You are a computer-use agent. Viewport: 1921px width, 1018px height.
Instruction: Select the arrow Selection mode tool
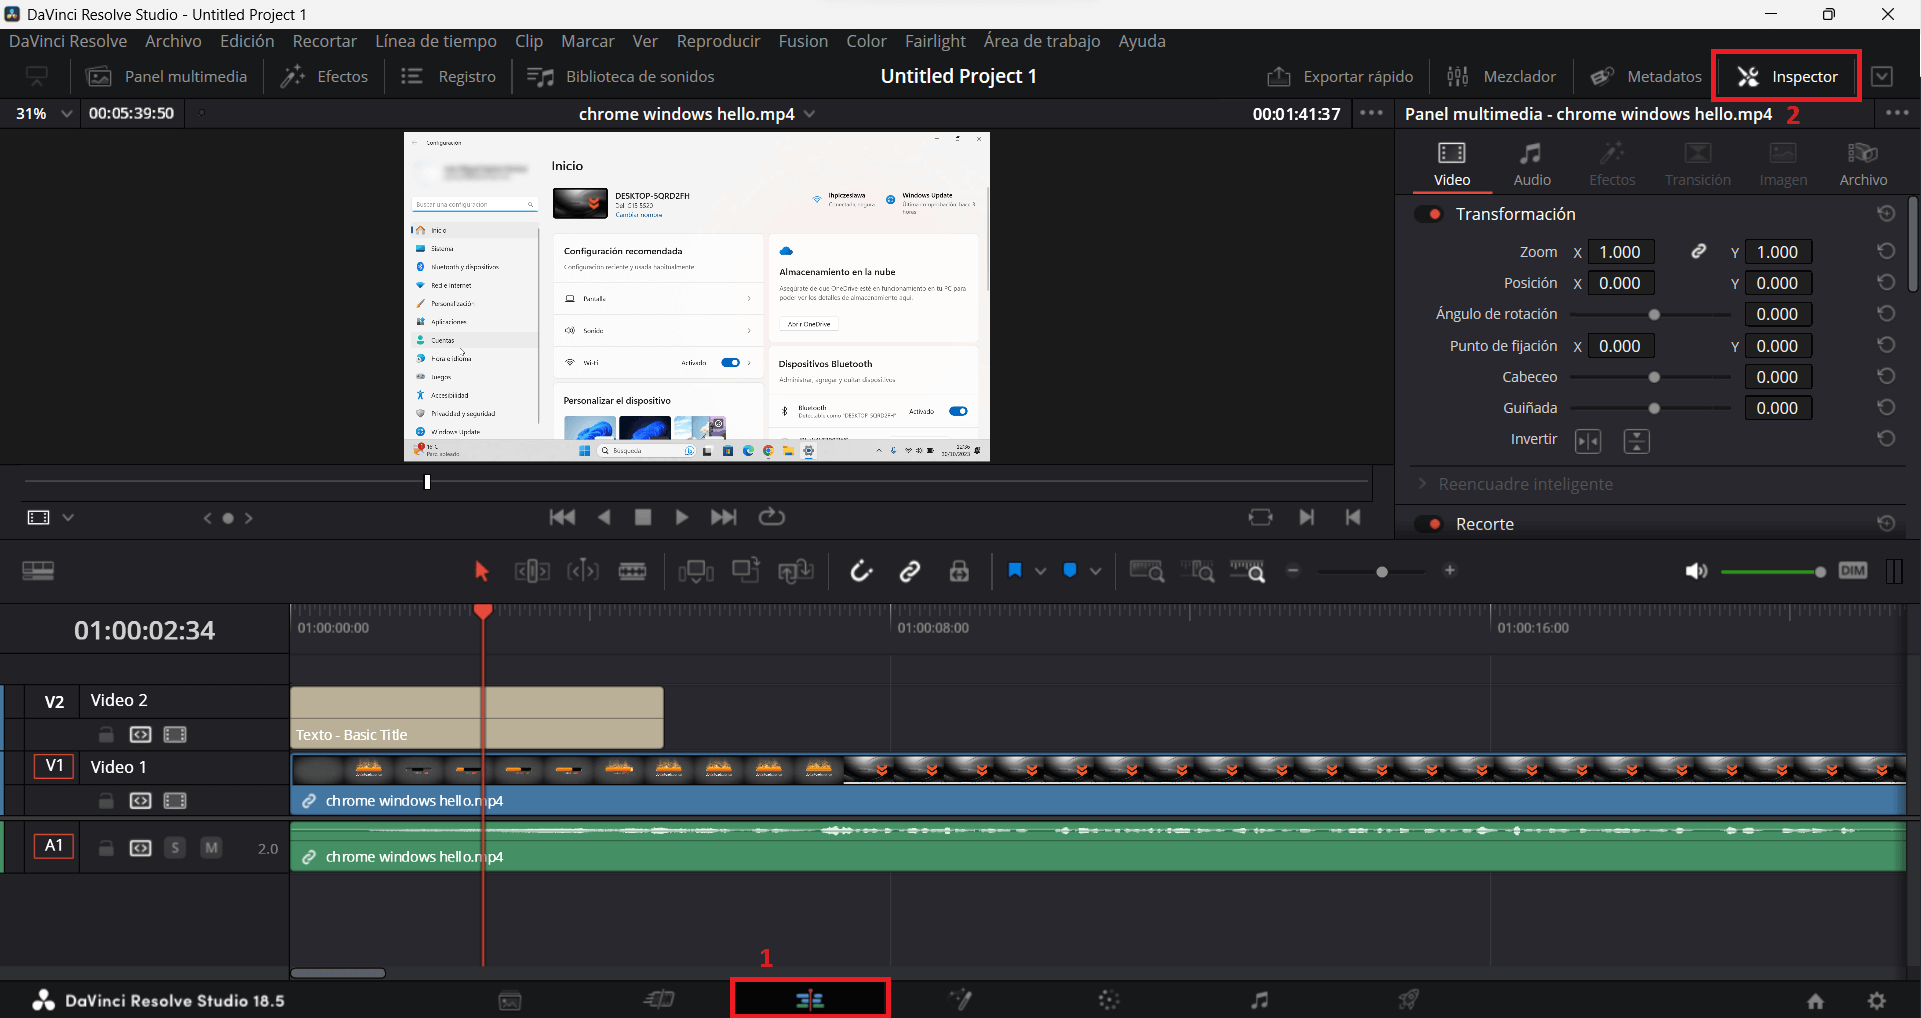(x=481, y=571)
